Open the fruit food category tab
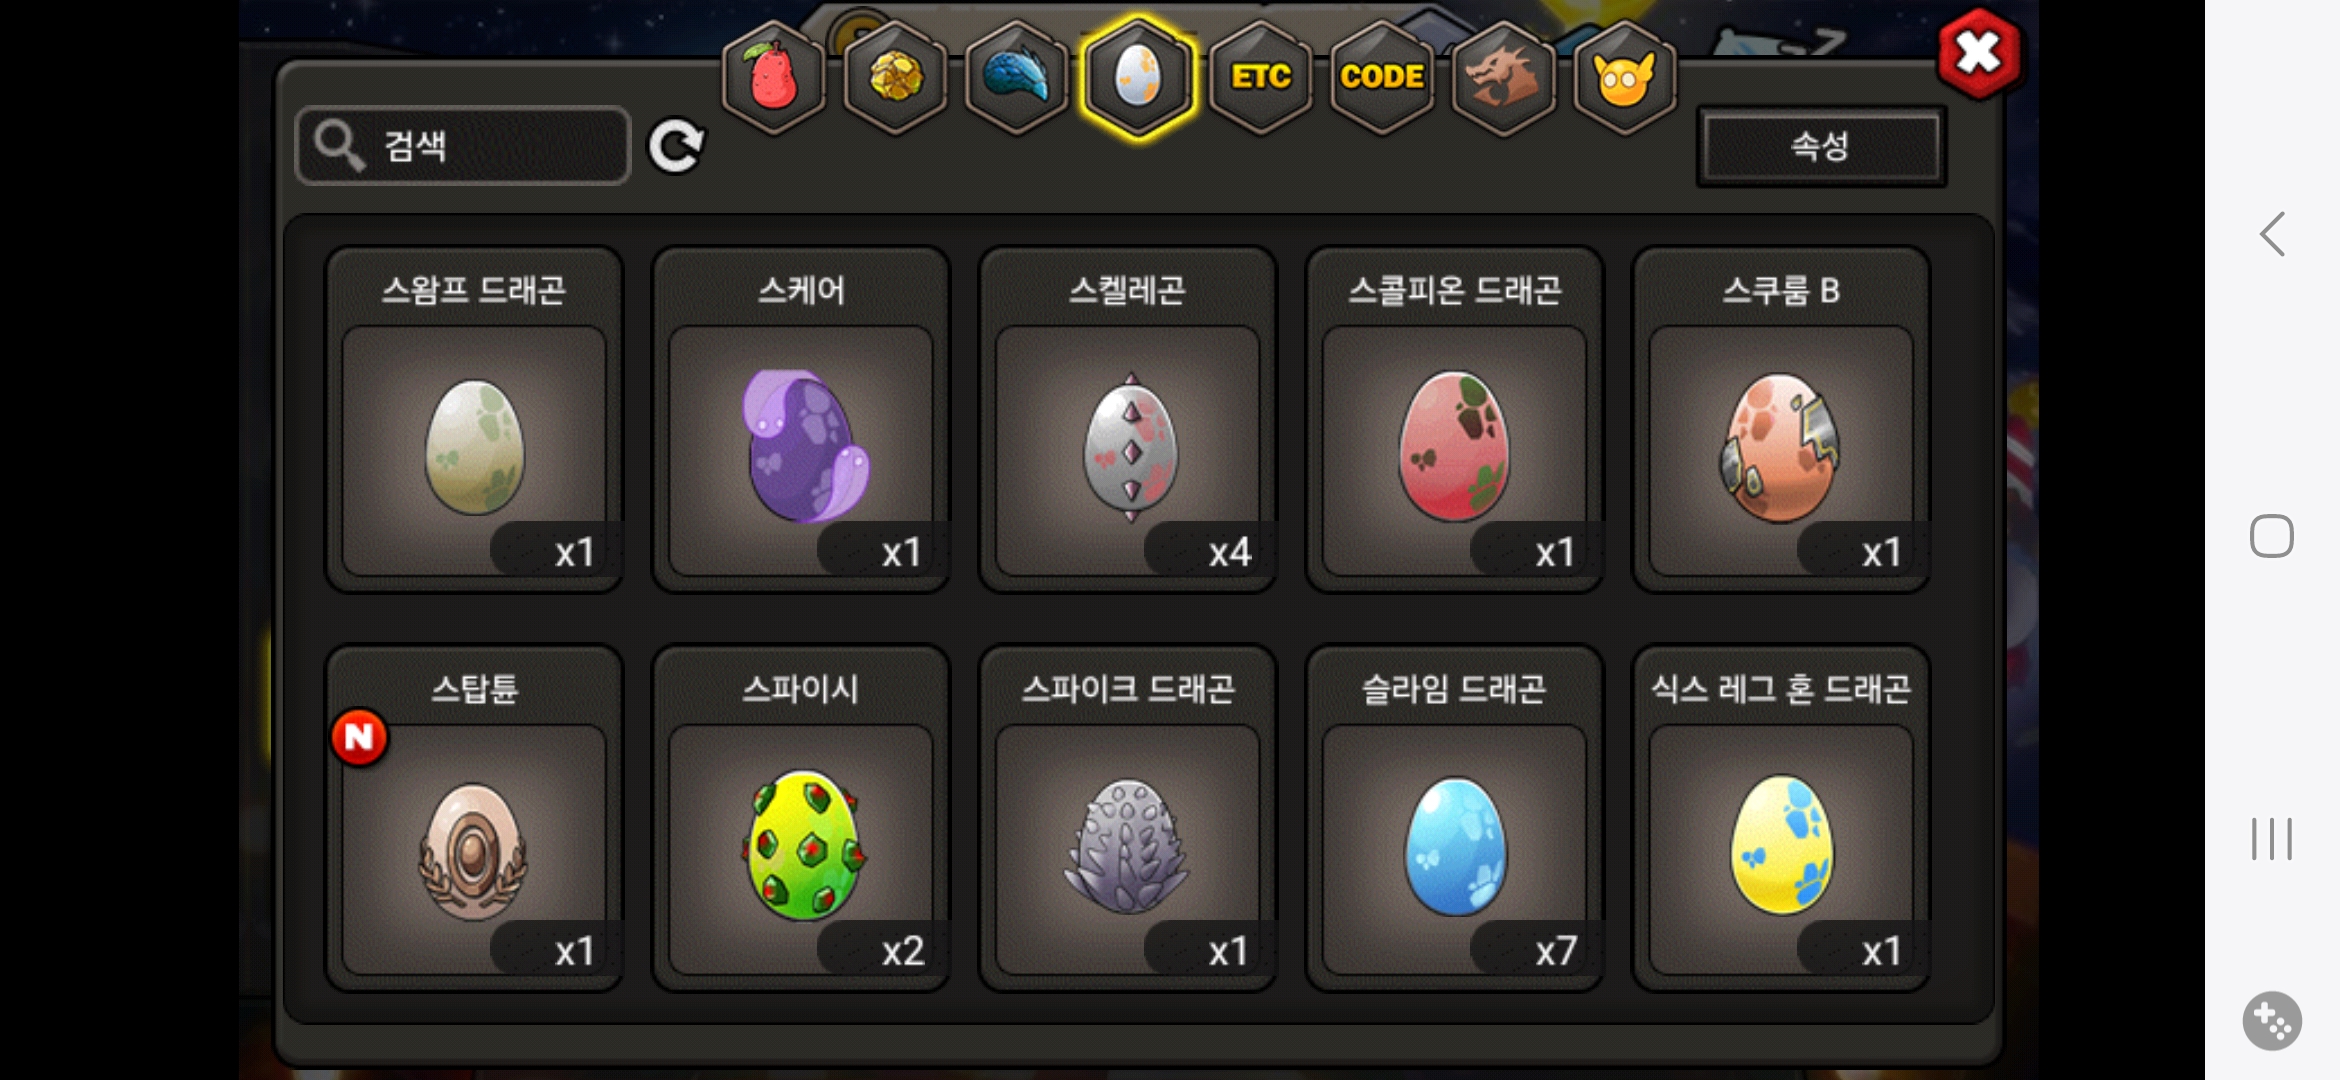 coord(774,78)
